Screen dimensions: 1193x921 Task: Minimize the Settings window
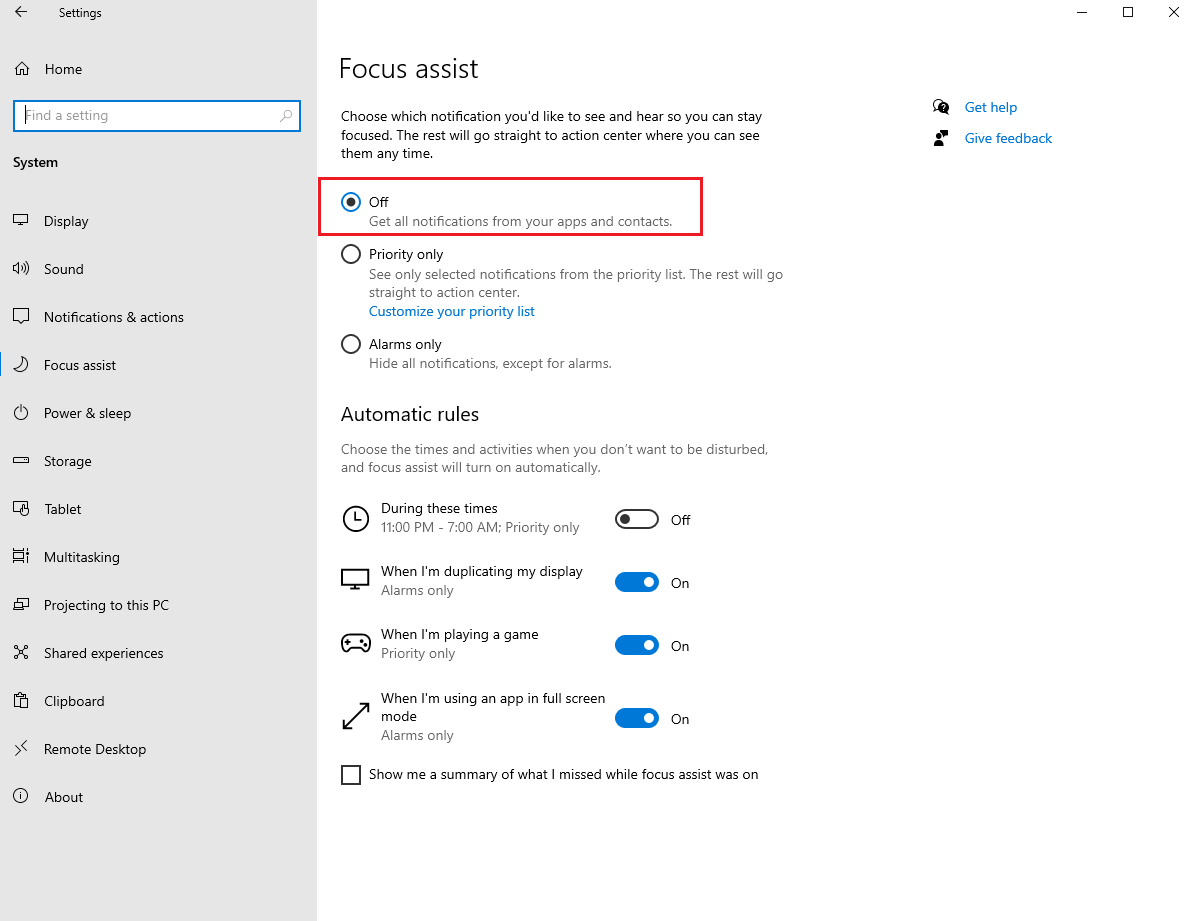[1082, 12]
